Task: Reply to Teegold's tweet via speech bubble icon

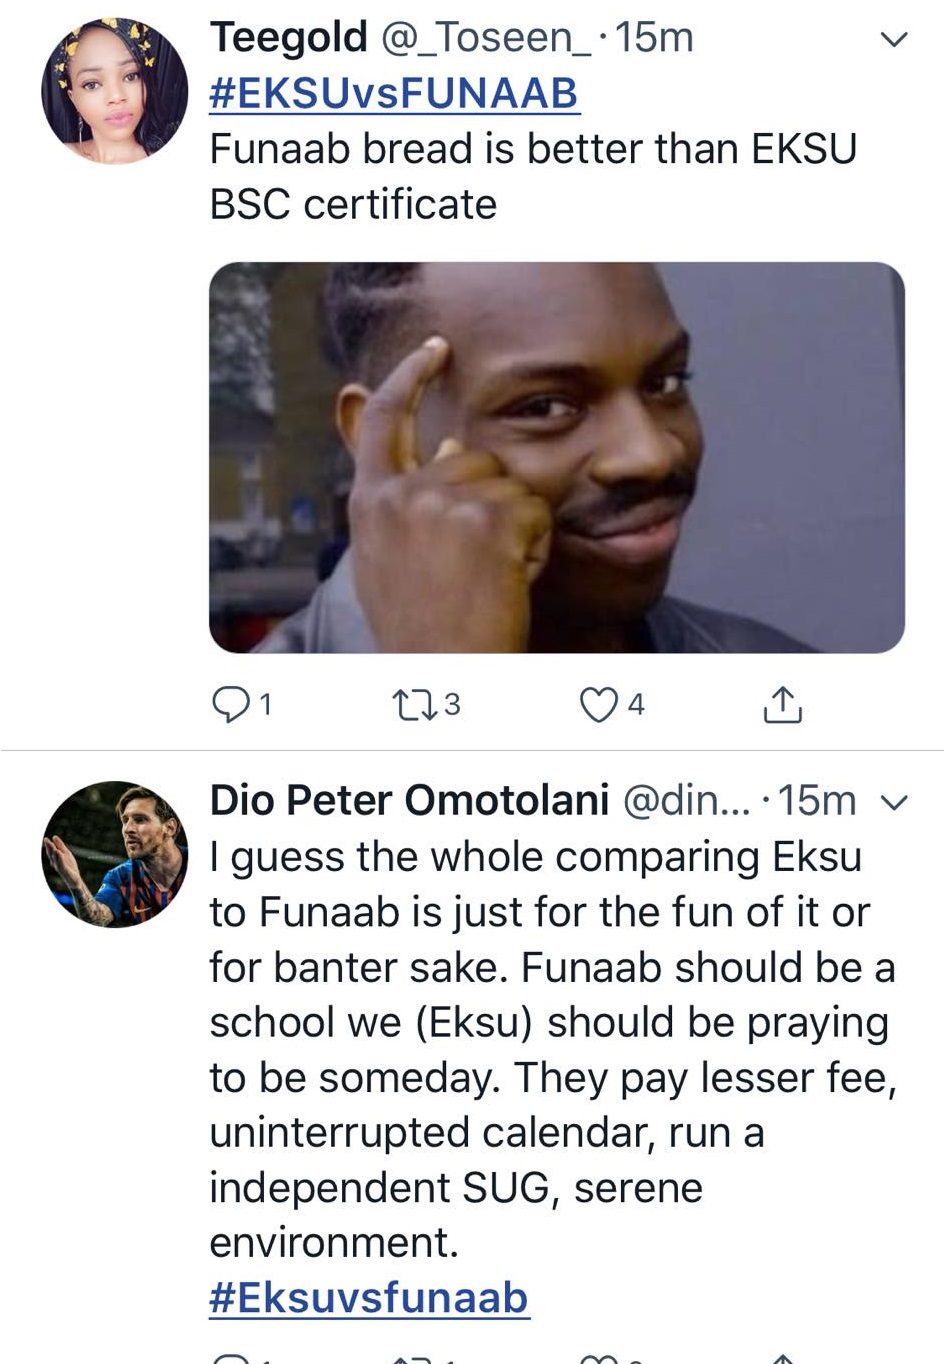Action: 231,704
